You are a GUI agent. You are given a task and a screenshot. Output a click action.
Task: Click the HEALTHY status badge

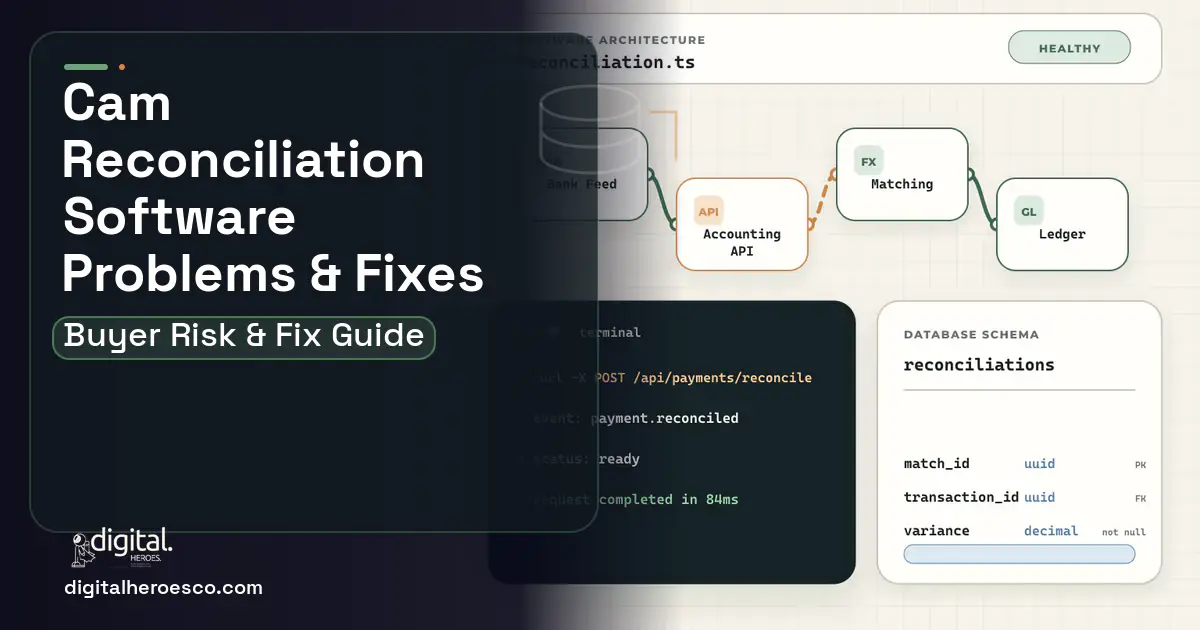coord(1069,48)
